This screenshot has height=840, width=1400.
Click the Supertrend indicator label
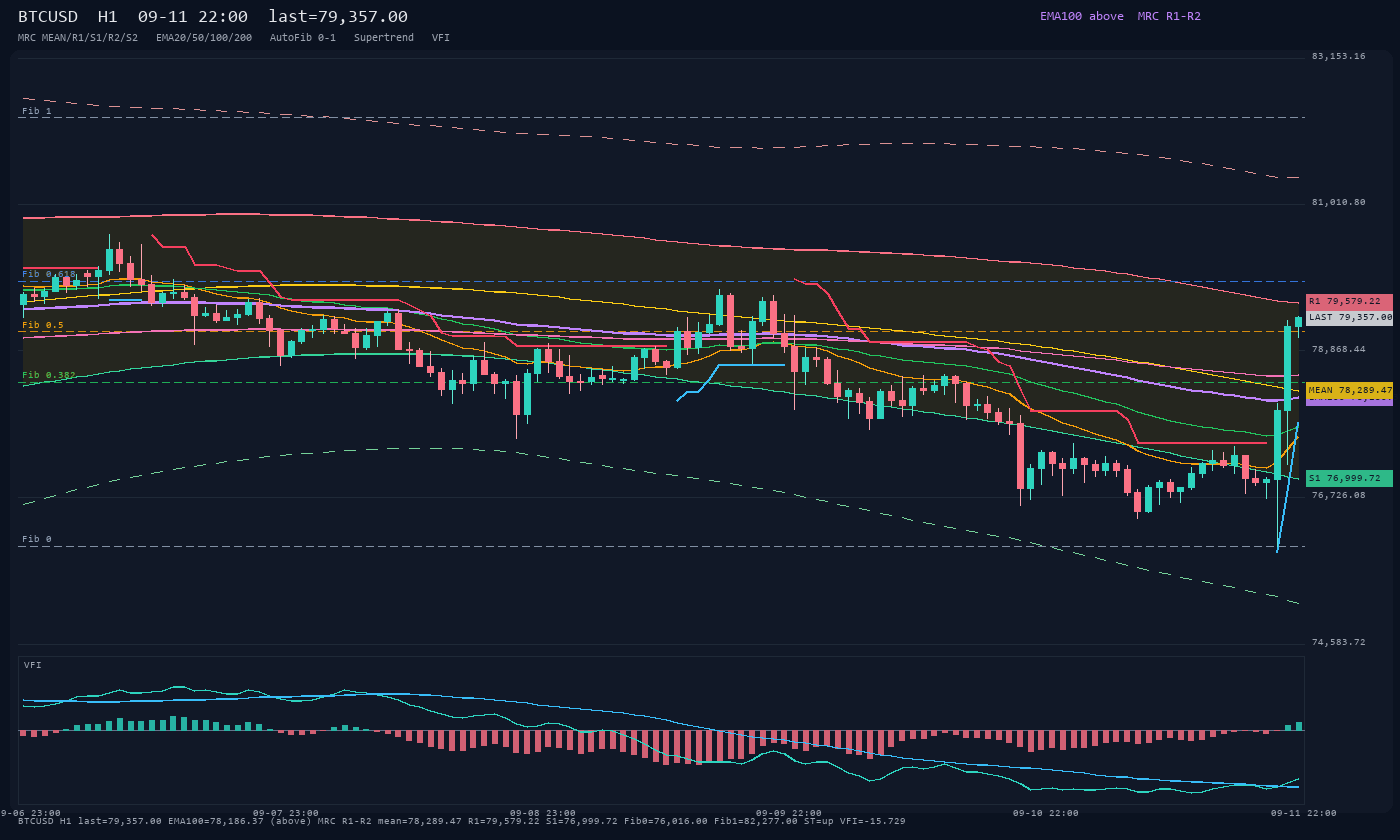384,38
